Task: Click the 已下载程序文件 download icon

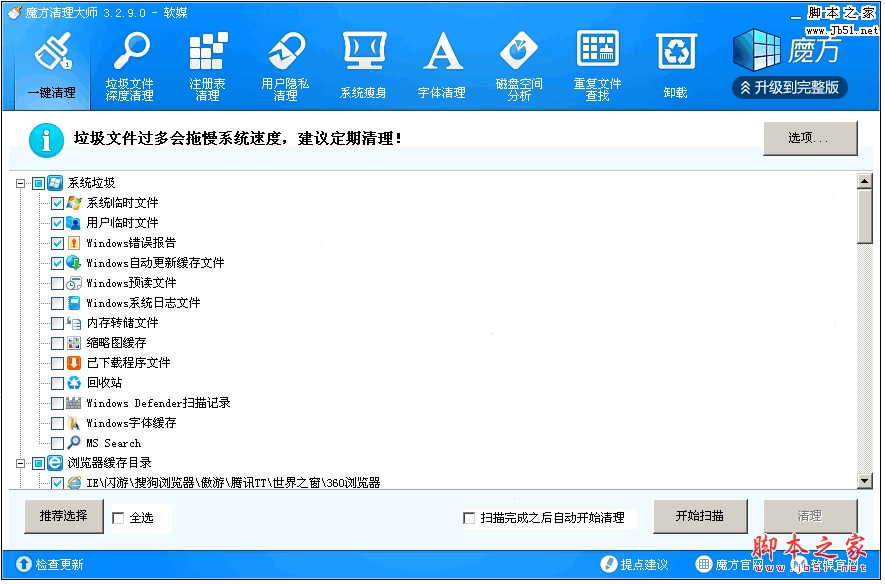Action: pos(74,363)
